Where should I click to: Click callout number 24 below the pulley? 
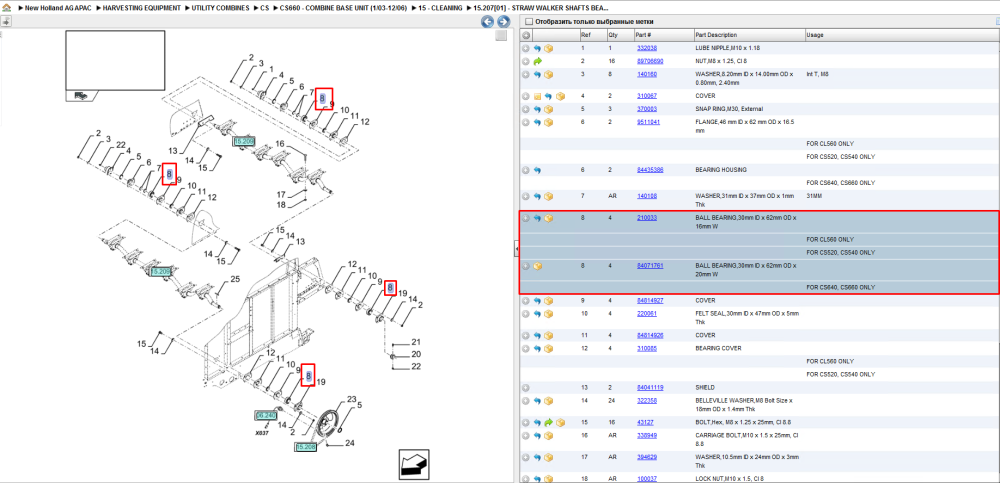click(349, 443)
